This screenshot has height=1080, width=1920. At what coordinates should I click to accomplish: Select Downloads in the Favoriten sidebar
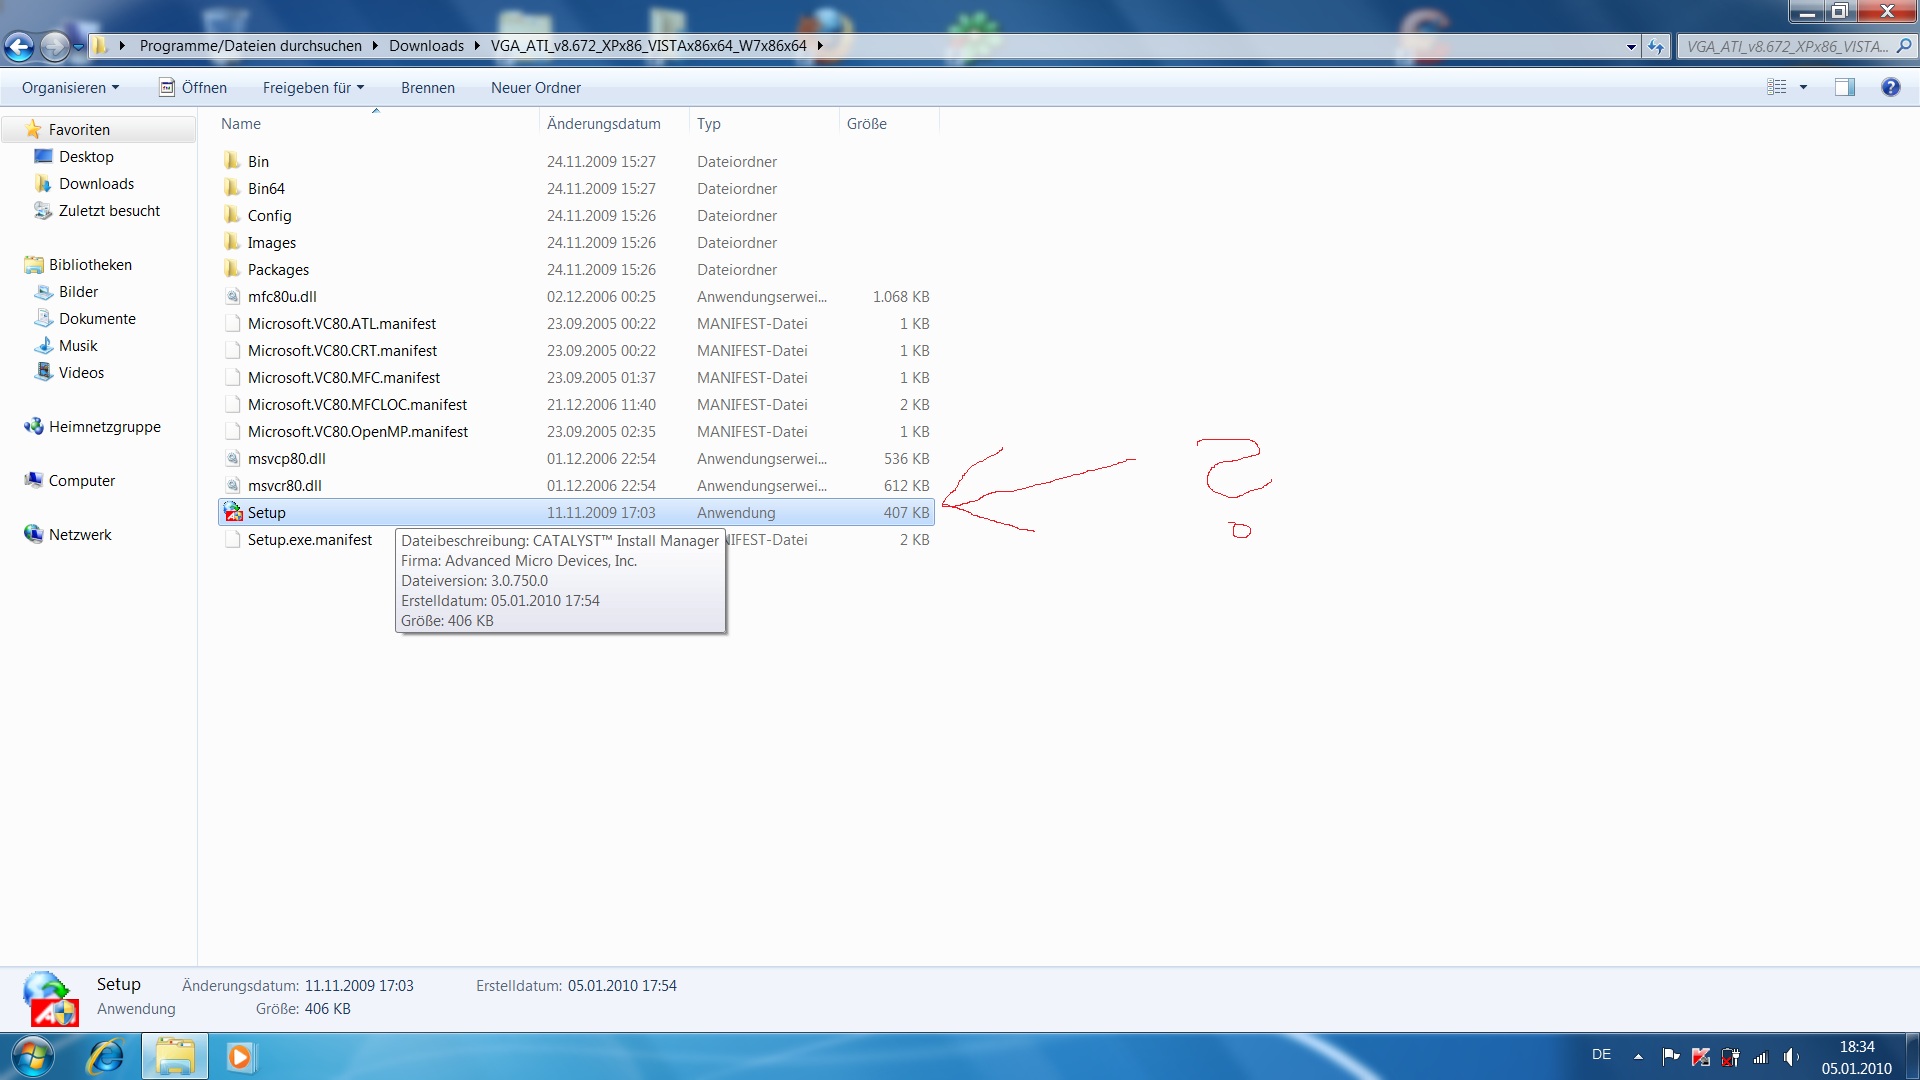pyautogui.click(x=96, y=184)
